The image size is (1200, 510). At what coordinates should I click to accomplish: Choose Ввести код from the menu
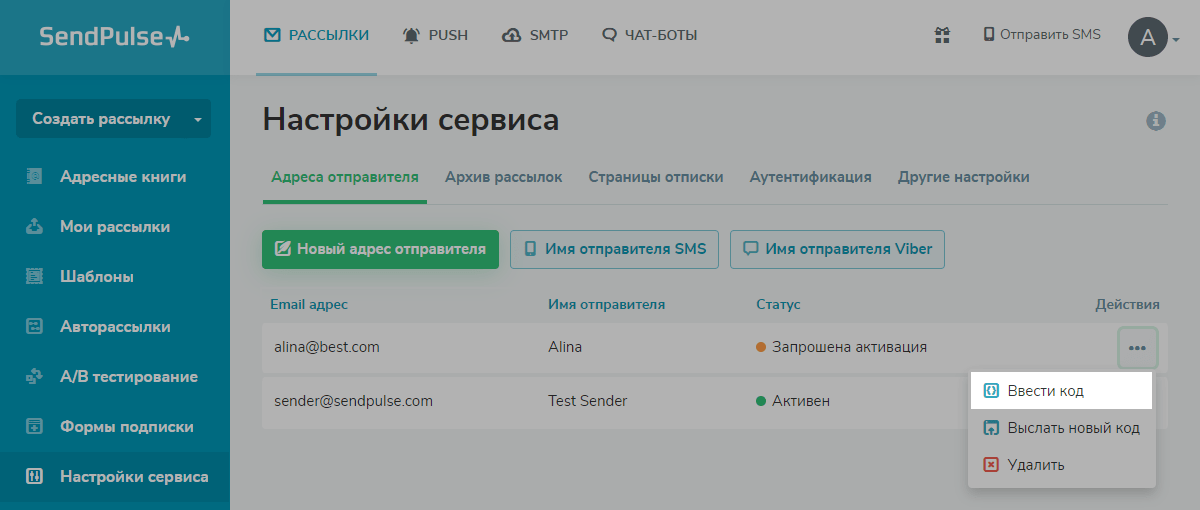1062,391
